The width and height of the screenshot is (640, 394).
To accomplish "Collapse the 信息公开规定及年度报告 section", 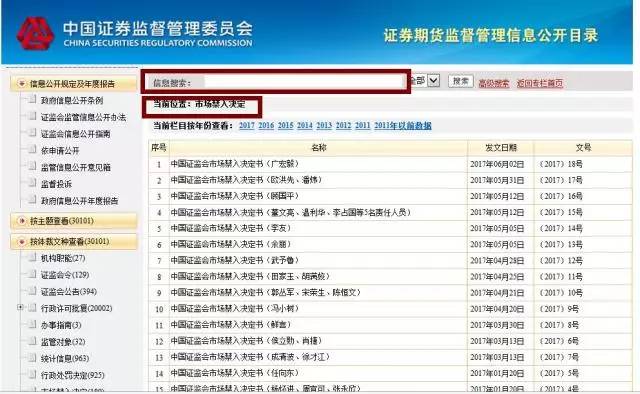I will [x=22, y=84].
